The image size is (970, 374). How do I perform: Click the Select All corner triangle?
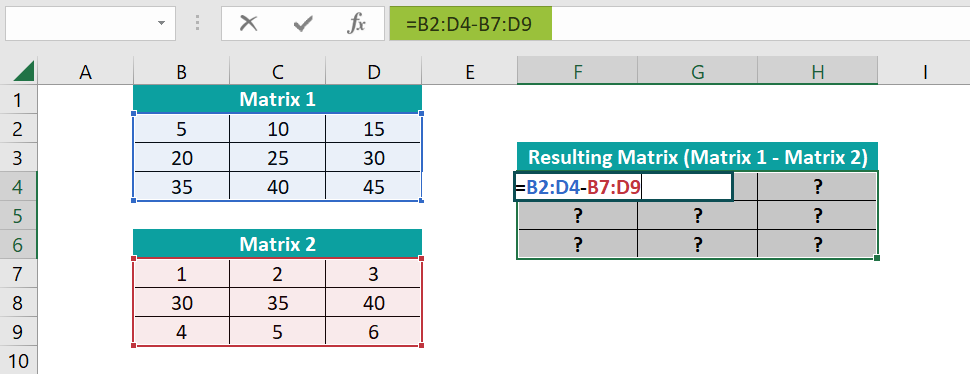coord(24,72)
